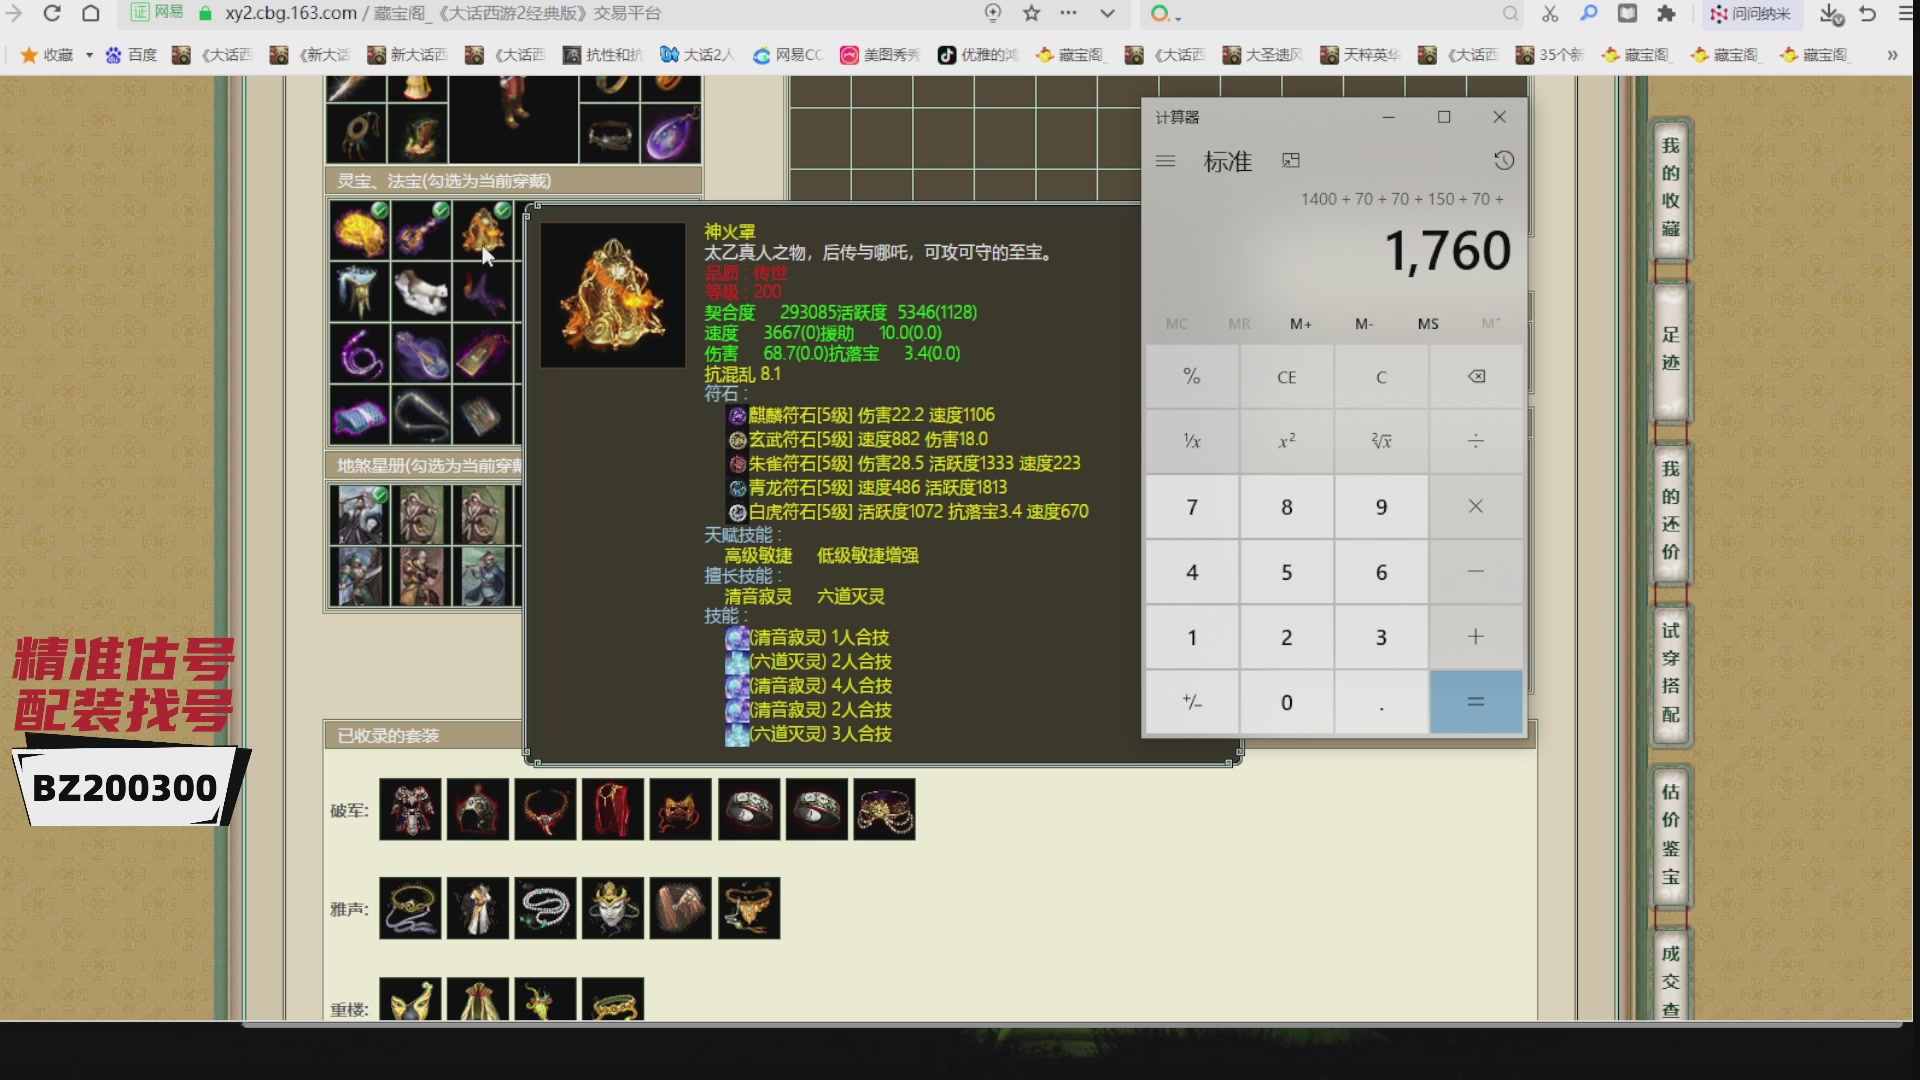Expand the address bar dropdown chevron
This screenshot has height=1080, width=1920.
pos(1107,13)
